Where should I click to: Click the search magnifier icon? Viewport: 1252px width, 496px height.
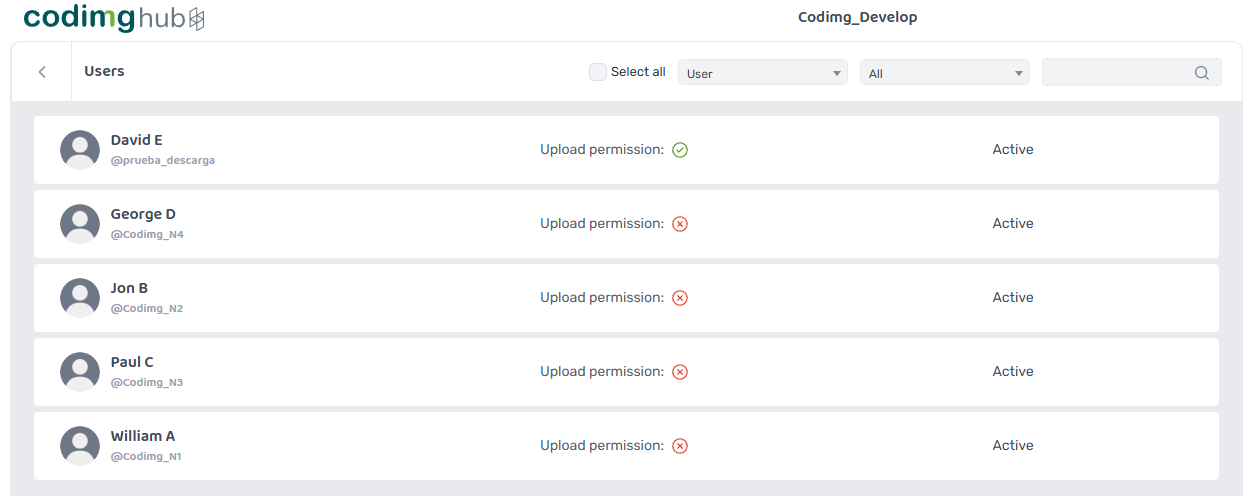pyautogui.click(x=1202, y=73)
